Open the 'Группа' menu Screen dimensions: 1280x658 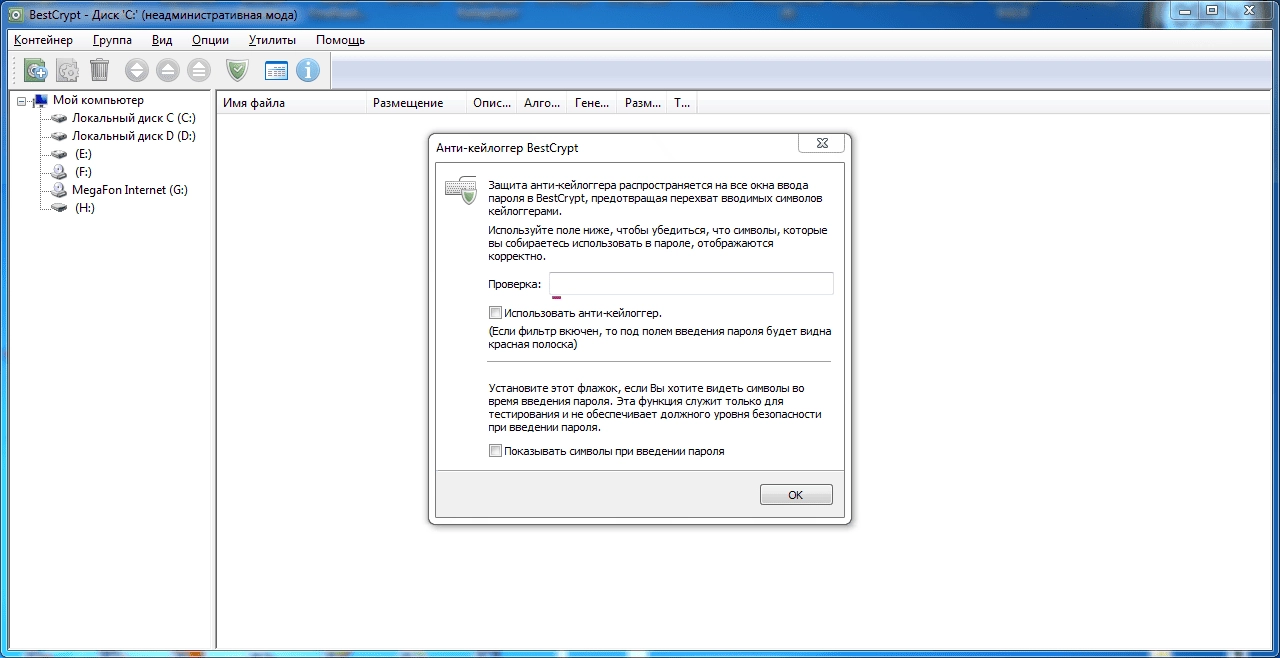(x=113, y=40)
